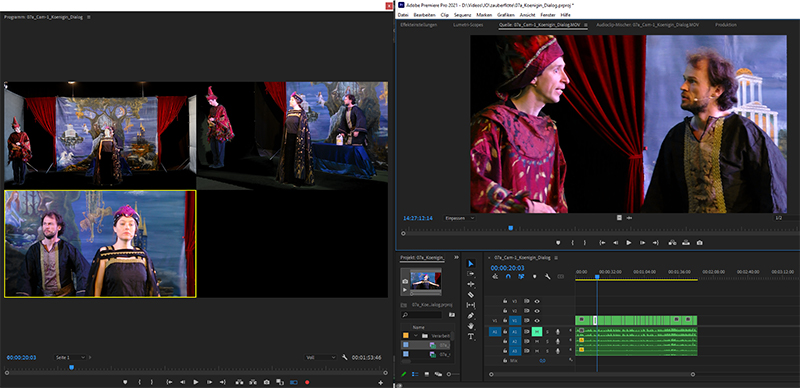This screenshot has width=800, height=388.
Task: Open the Voll playback resolution dropdown
Action: pos(320,357)
